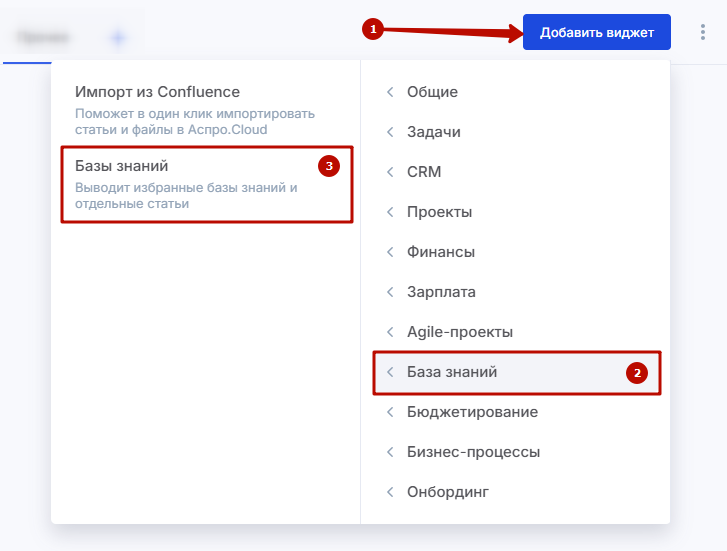The width and height of the screenshot is (727, 551).
Task: Click the chevron next to Зарплата
Action: point(390,292)
